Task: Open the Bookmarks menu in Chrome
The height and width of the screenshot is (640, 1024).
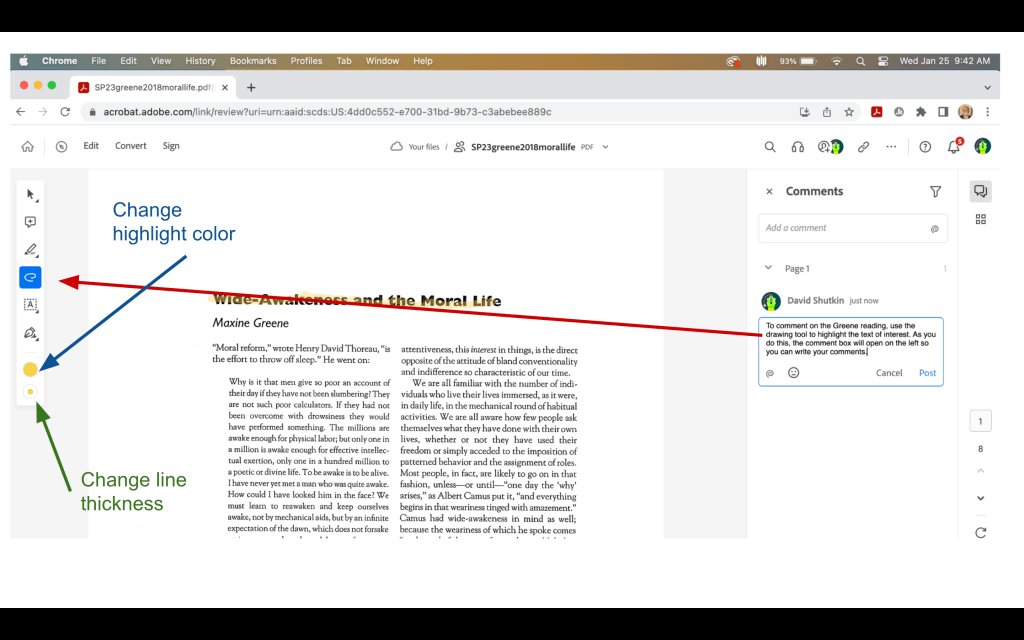Action: tap(253, 61)
